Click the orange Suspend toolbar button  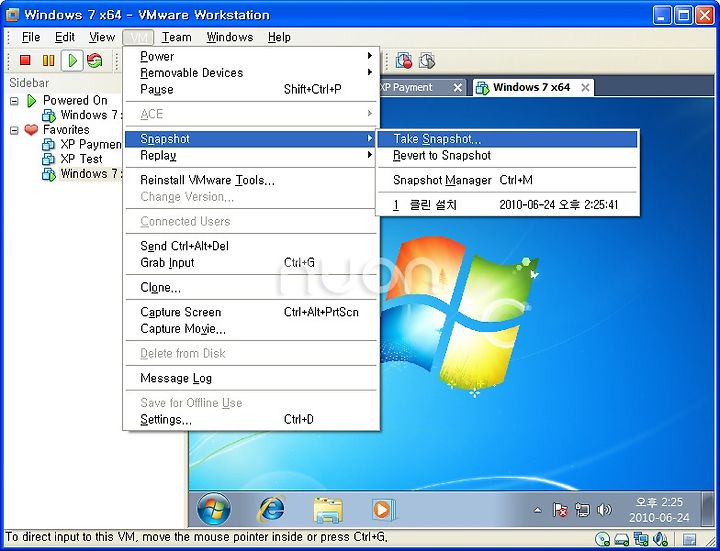point(48,60)
